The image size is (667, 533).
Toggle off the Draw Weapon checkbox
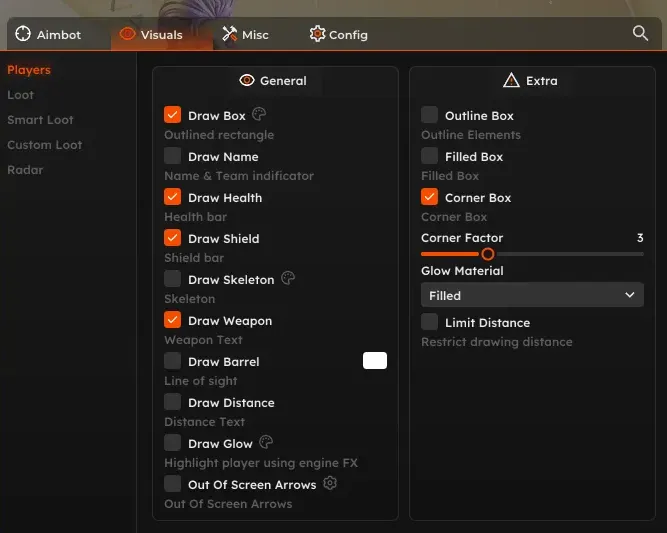(172, 320)
